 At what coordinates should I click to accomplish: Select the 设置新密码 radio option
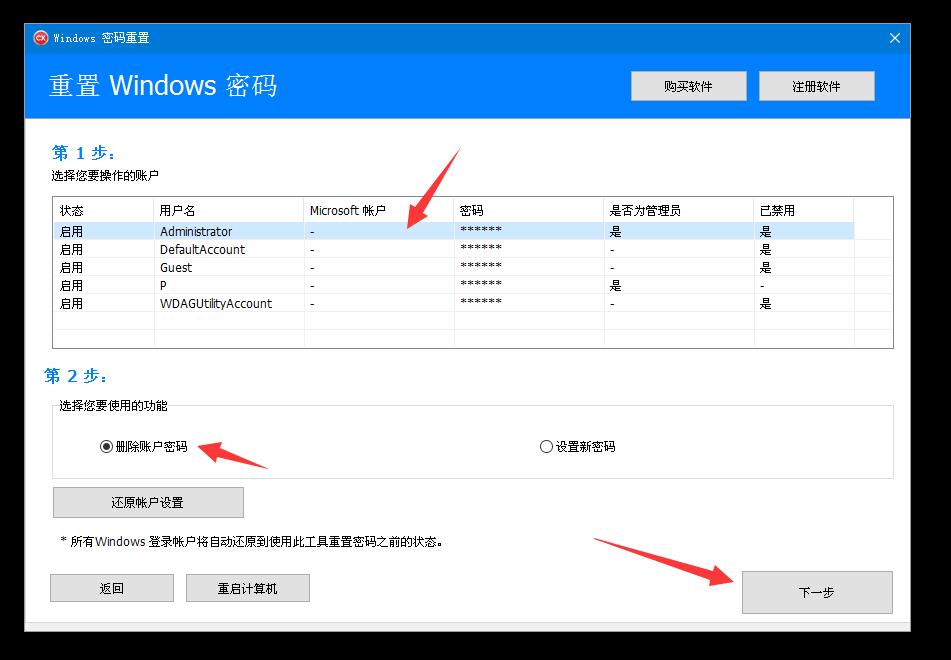coord(577,446)
